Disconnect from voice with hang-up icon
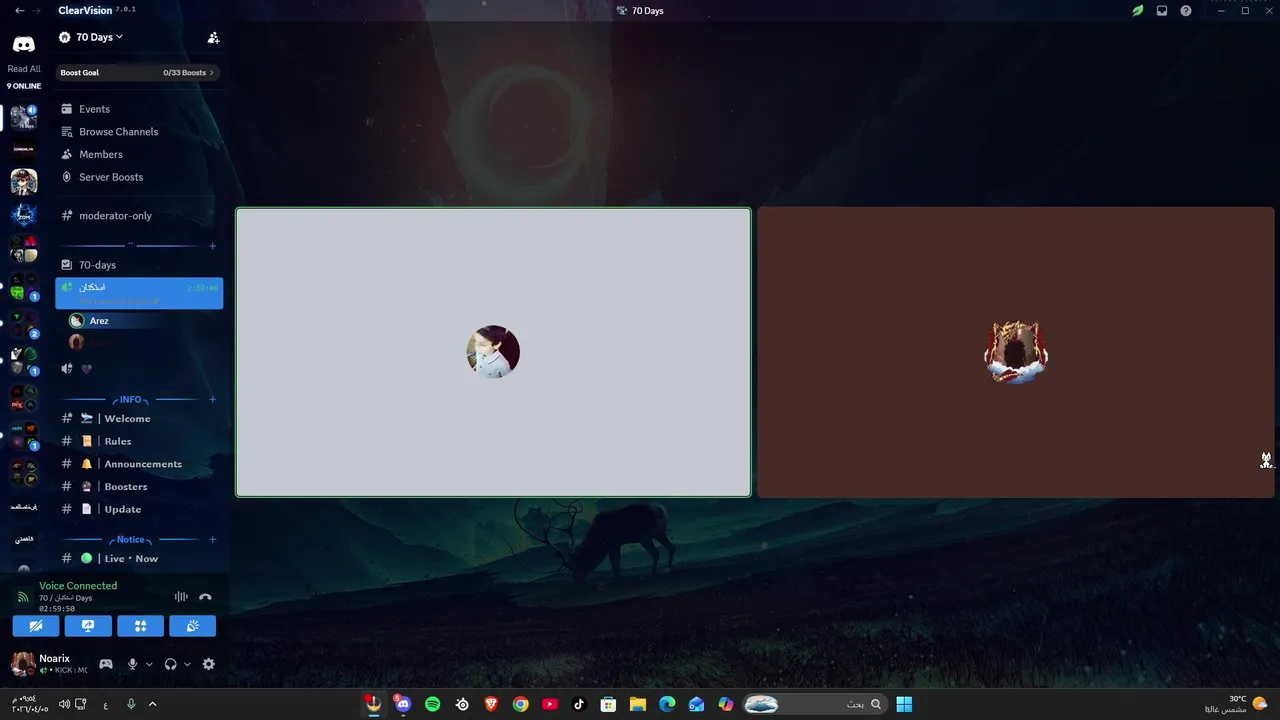 [205, 597]
